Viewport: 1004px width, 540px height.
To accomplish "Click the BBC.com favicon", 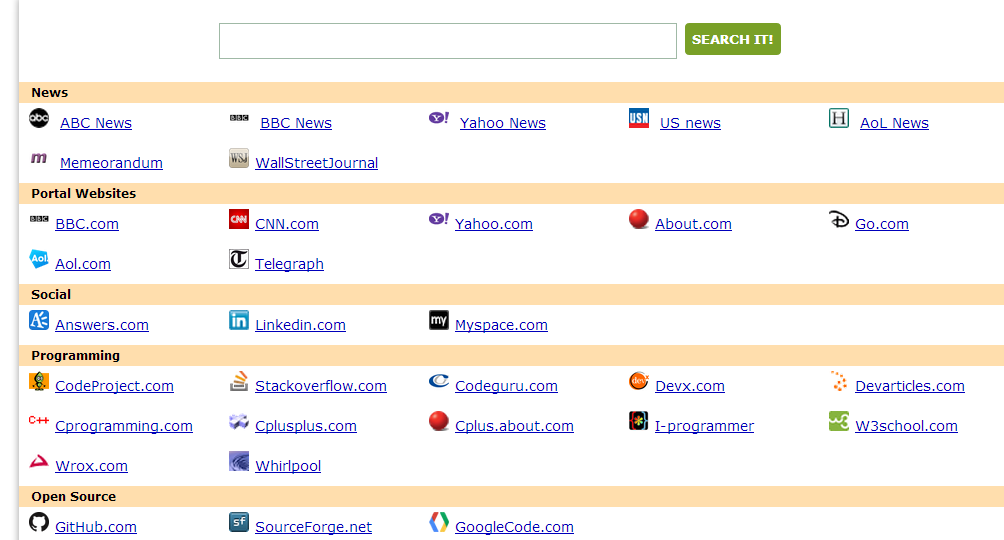I will point(39,219).
